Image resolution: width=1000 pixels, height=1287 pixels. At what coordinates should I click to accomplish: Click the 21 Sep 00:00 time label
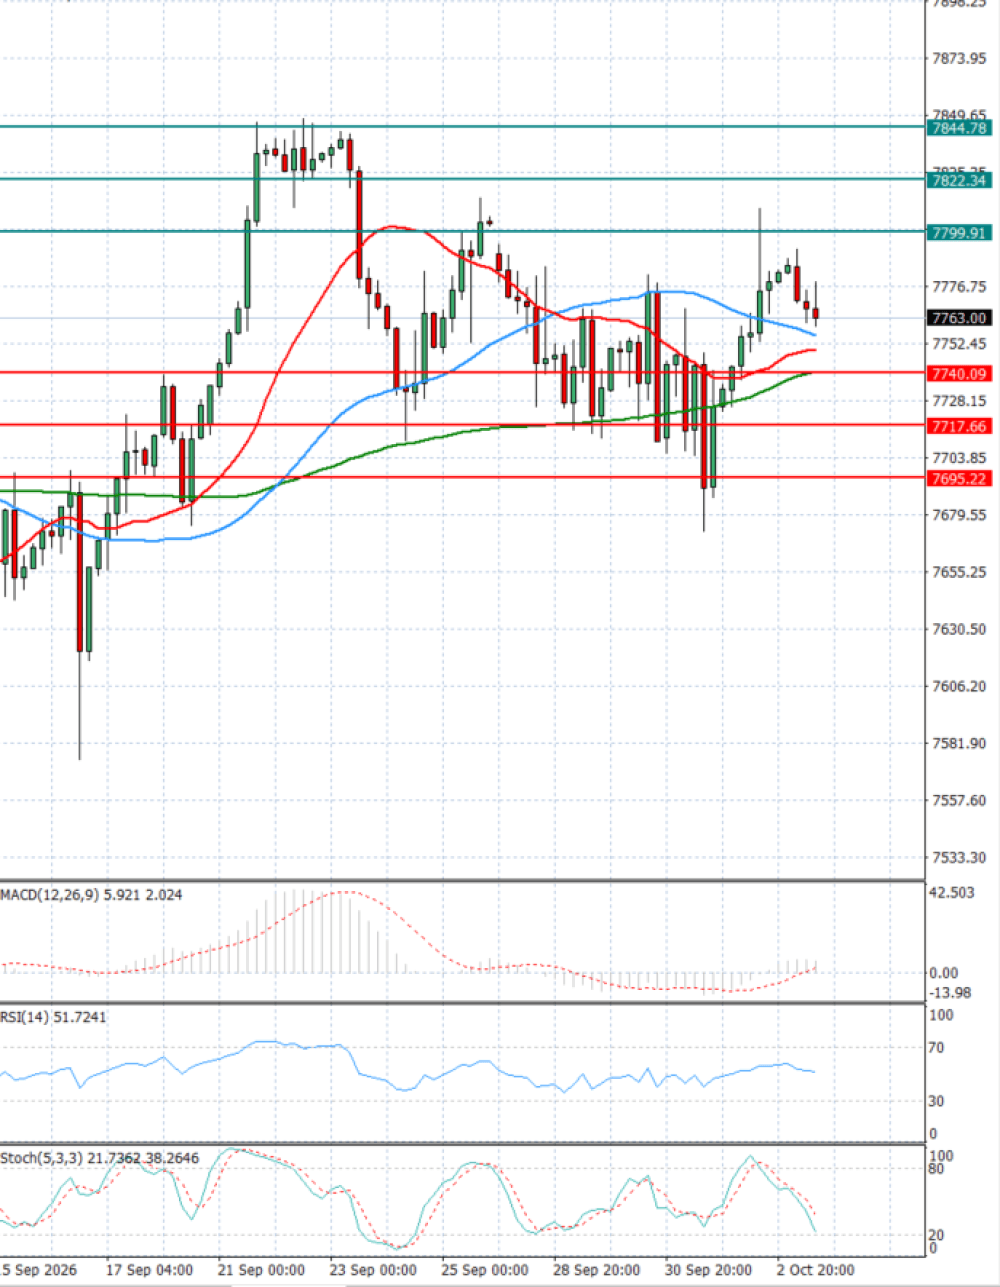261,1270
